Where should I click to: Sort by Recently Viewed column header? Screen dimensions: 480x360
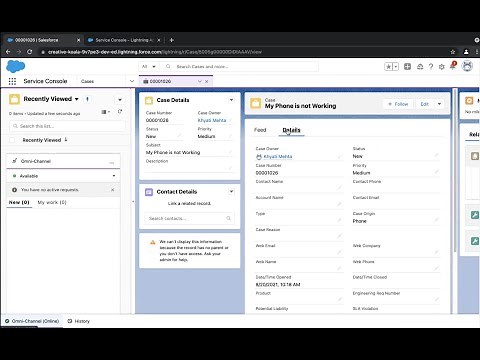[42, 140]
